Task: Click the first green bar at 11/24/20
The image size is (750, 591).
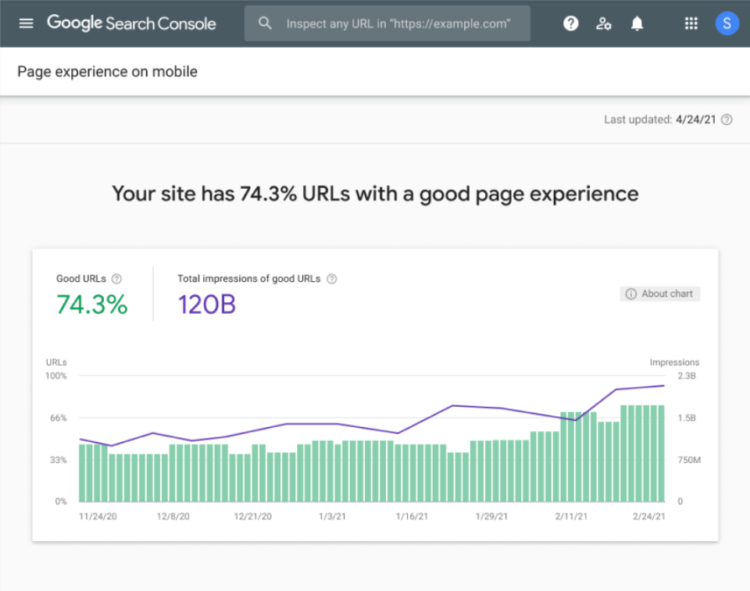Action: [83, 473]
